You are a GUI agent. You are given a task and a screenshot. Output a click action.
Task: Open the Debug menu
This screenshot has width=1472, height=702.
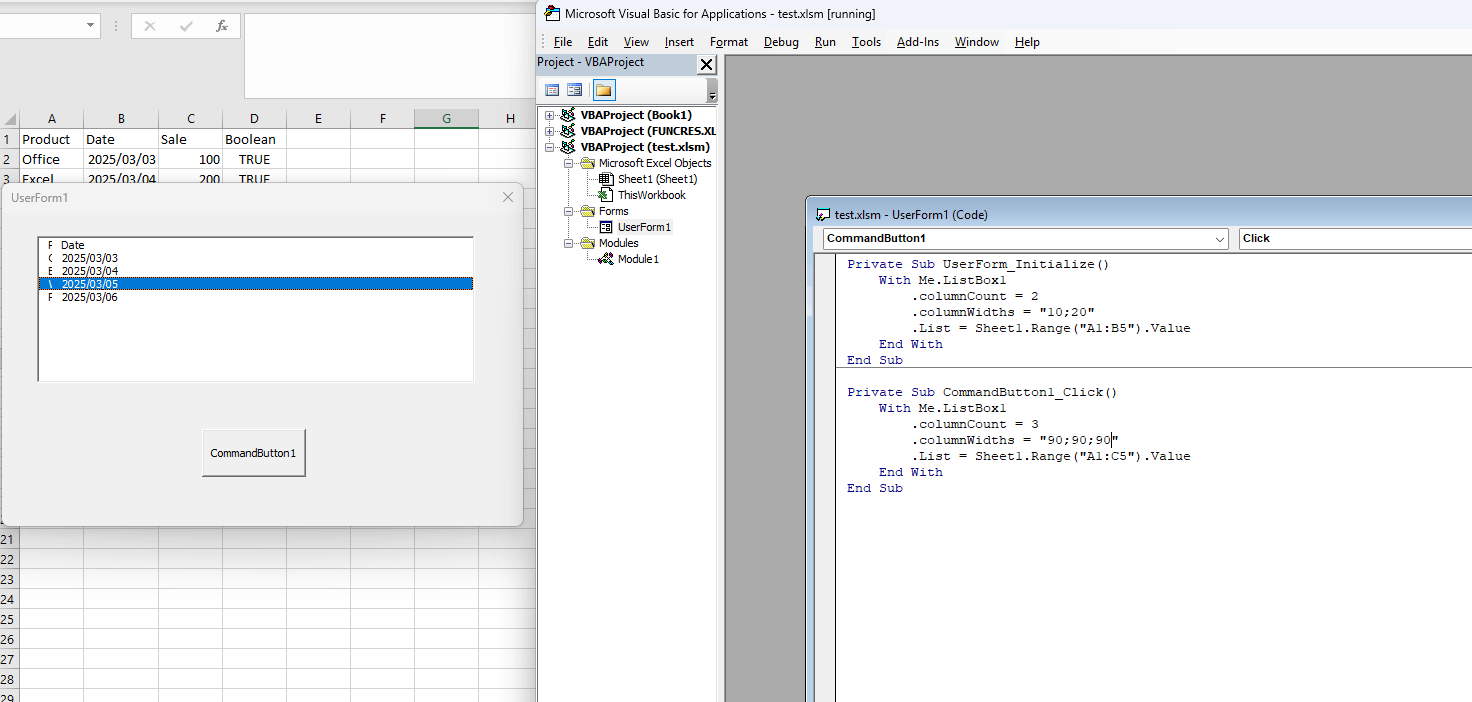pos(781,42)
